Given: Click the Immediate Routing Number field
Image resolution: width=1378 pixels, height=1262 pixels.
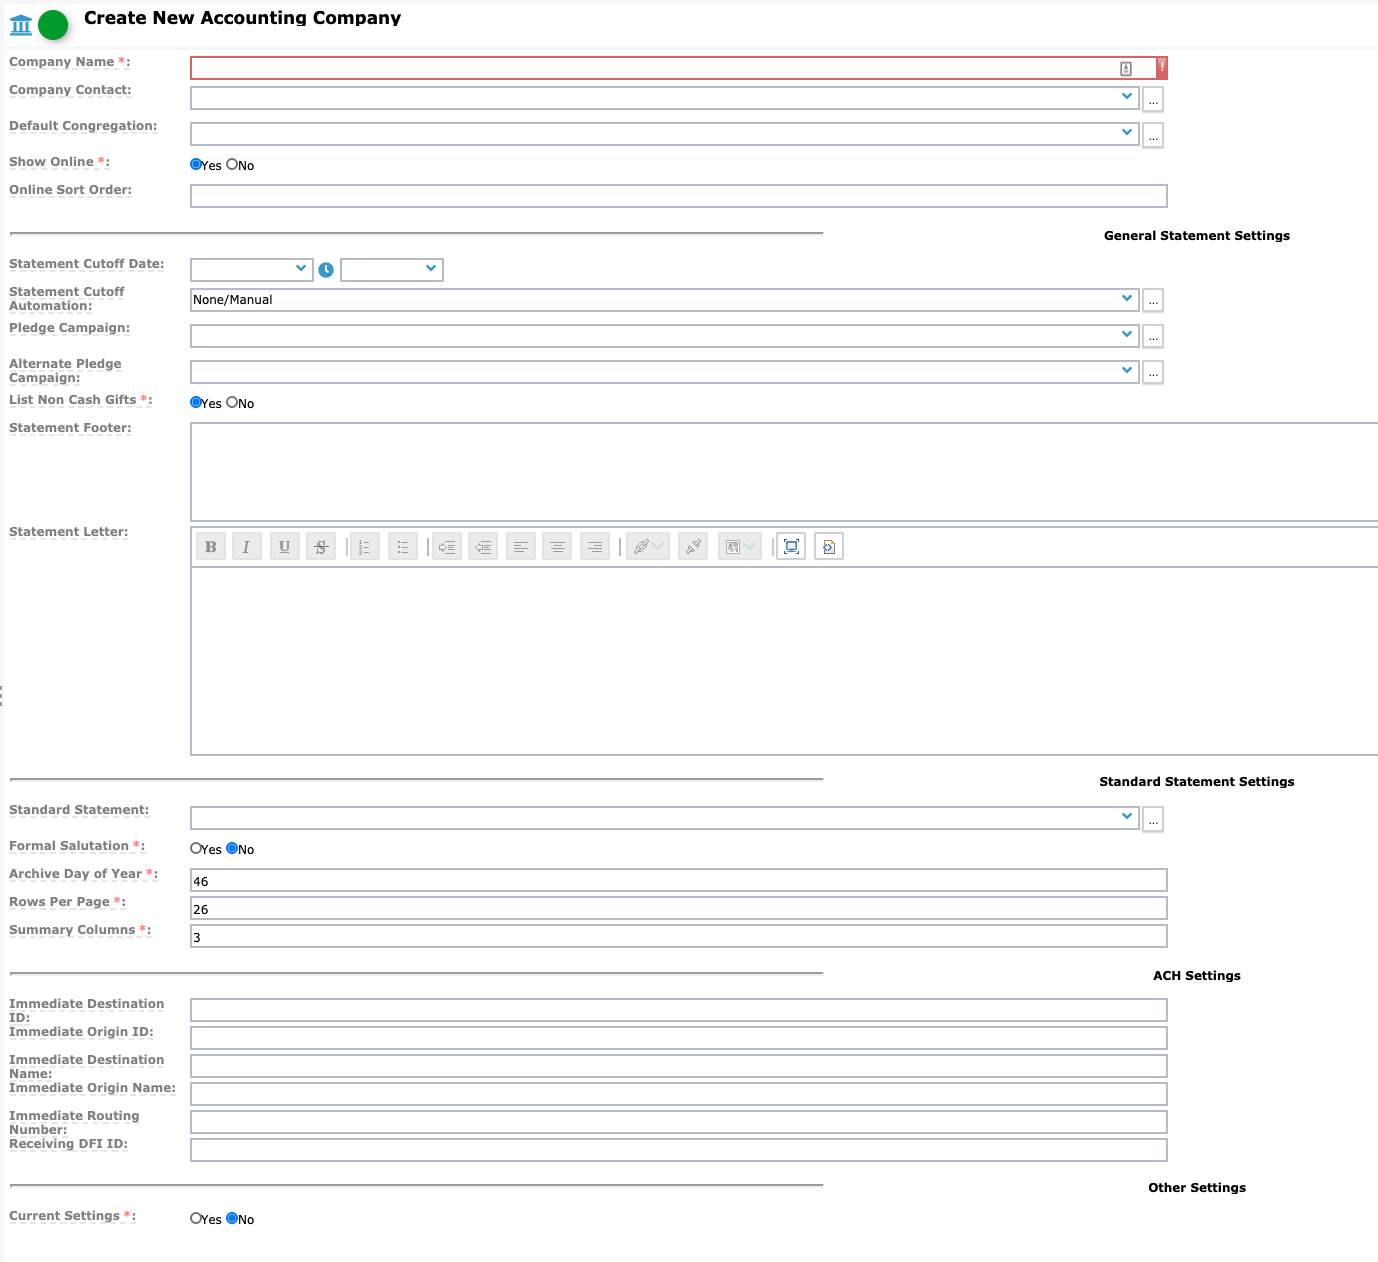Looking at the screenshot, I should (679, 1122).
